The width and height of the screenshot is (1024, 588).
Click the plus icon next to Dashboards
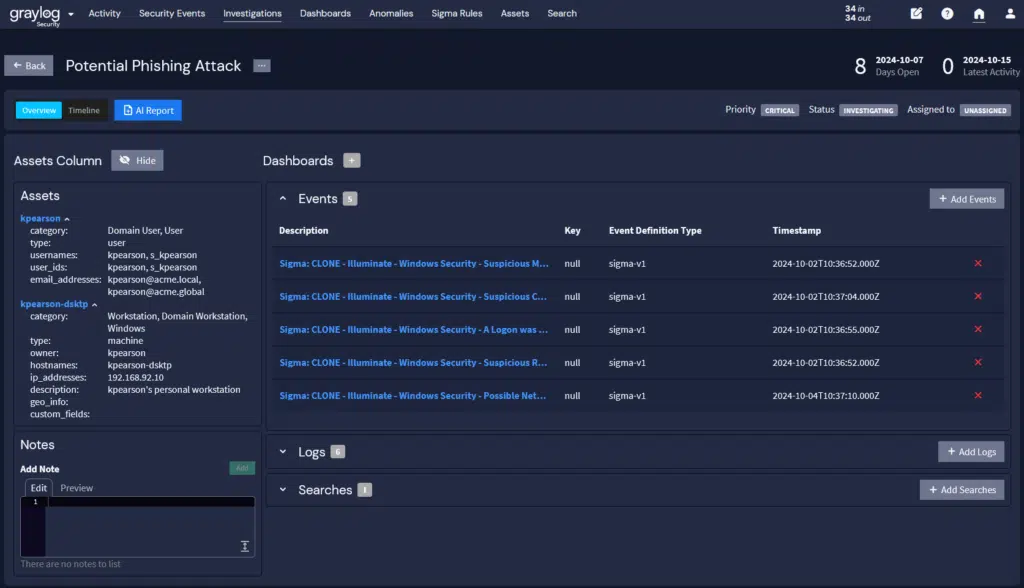351,161
